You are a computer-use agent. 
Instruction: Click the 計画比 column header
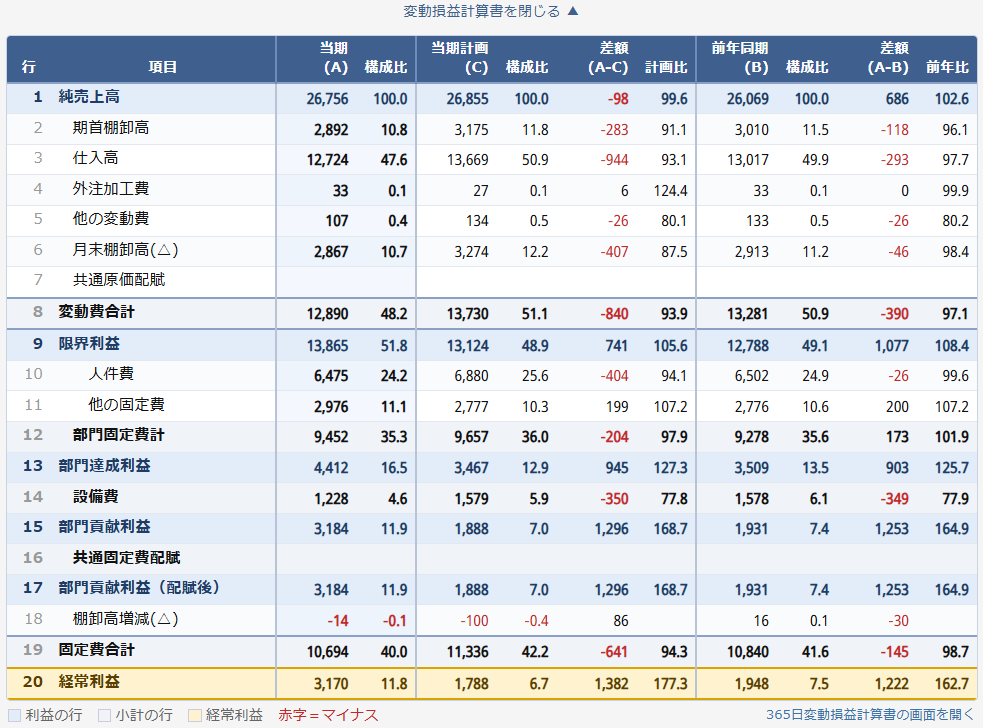click(666, 67)
